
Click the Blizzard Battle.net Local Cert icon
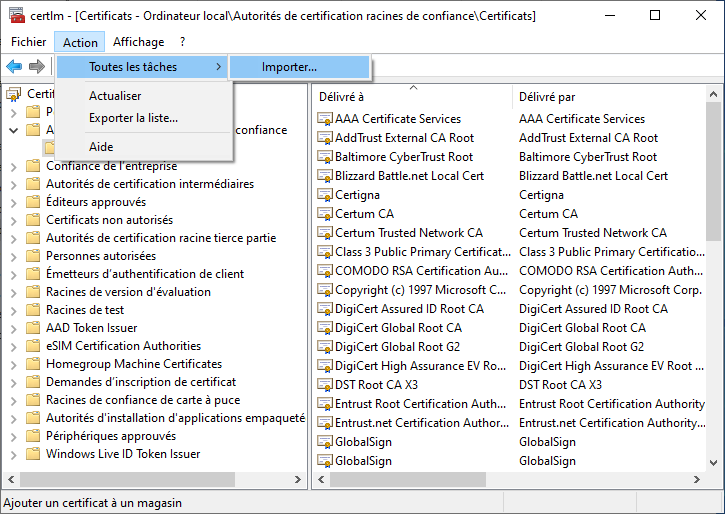pos(325,176)
